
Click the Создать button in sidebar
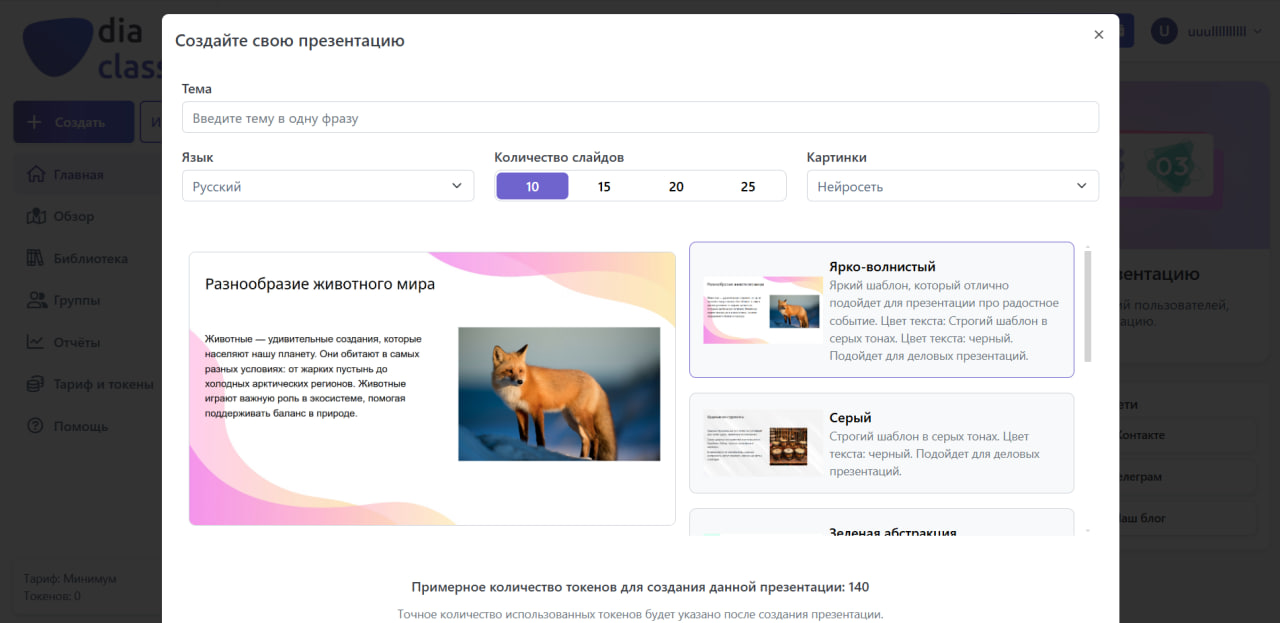[74, 122]
